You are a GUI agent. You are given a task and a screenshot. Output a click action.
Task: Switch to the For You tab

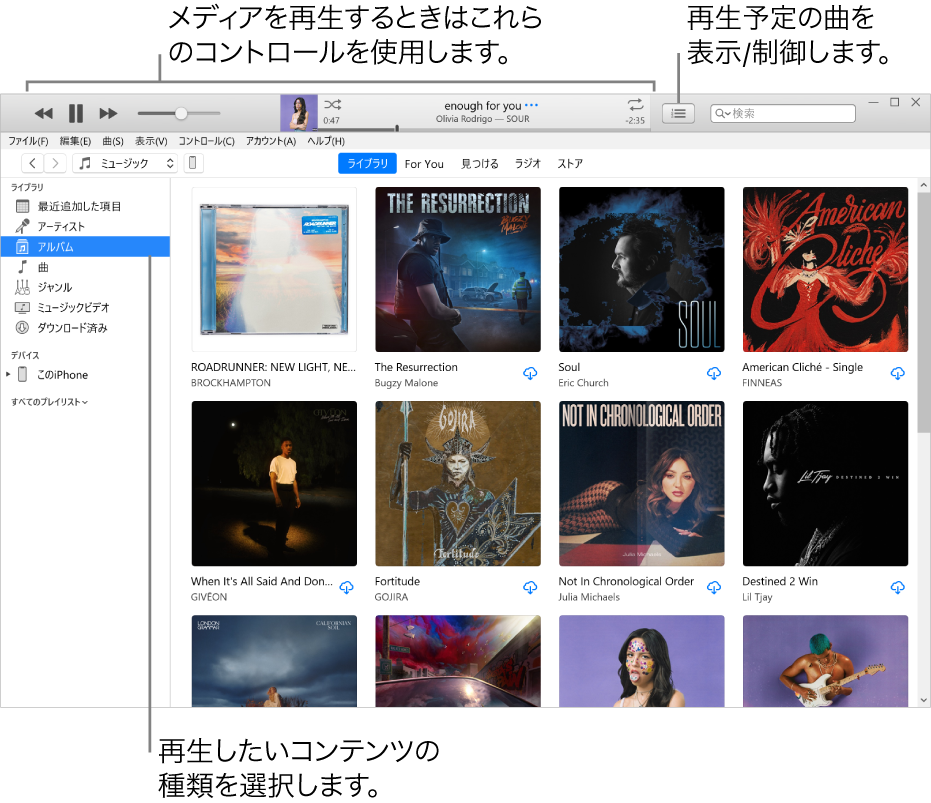[424, 164]
